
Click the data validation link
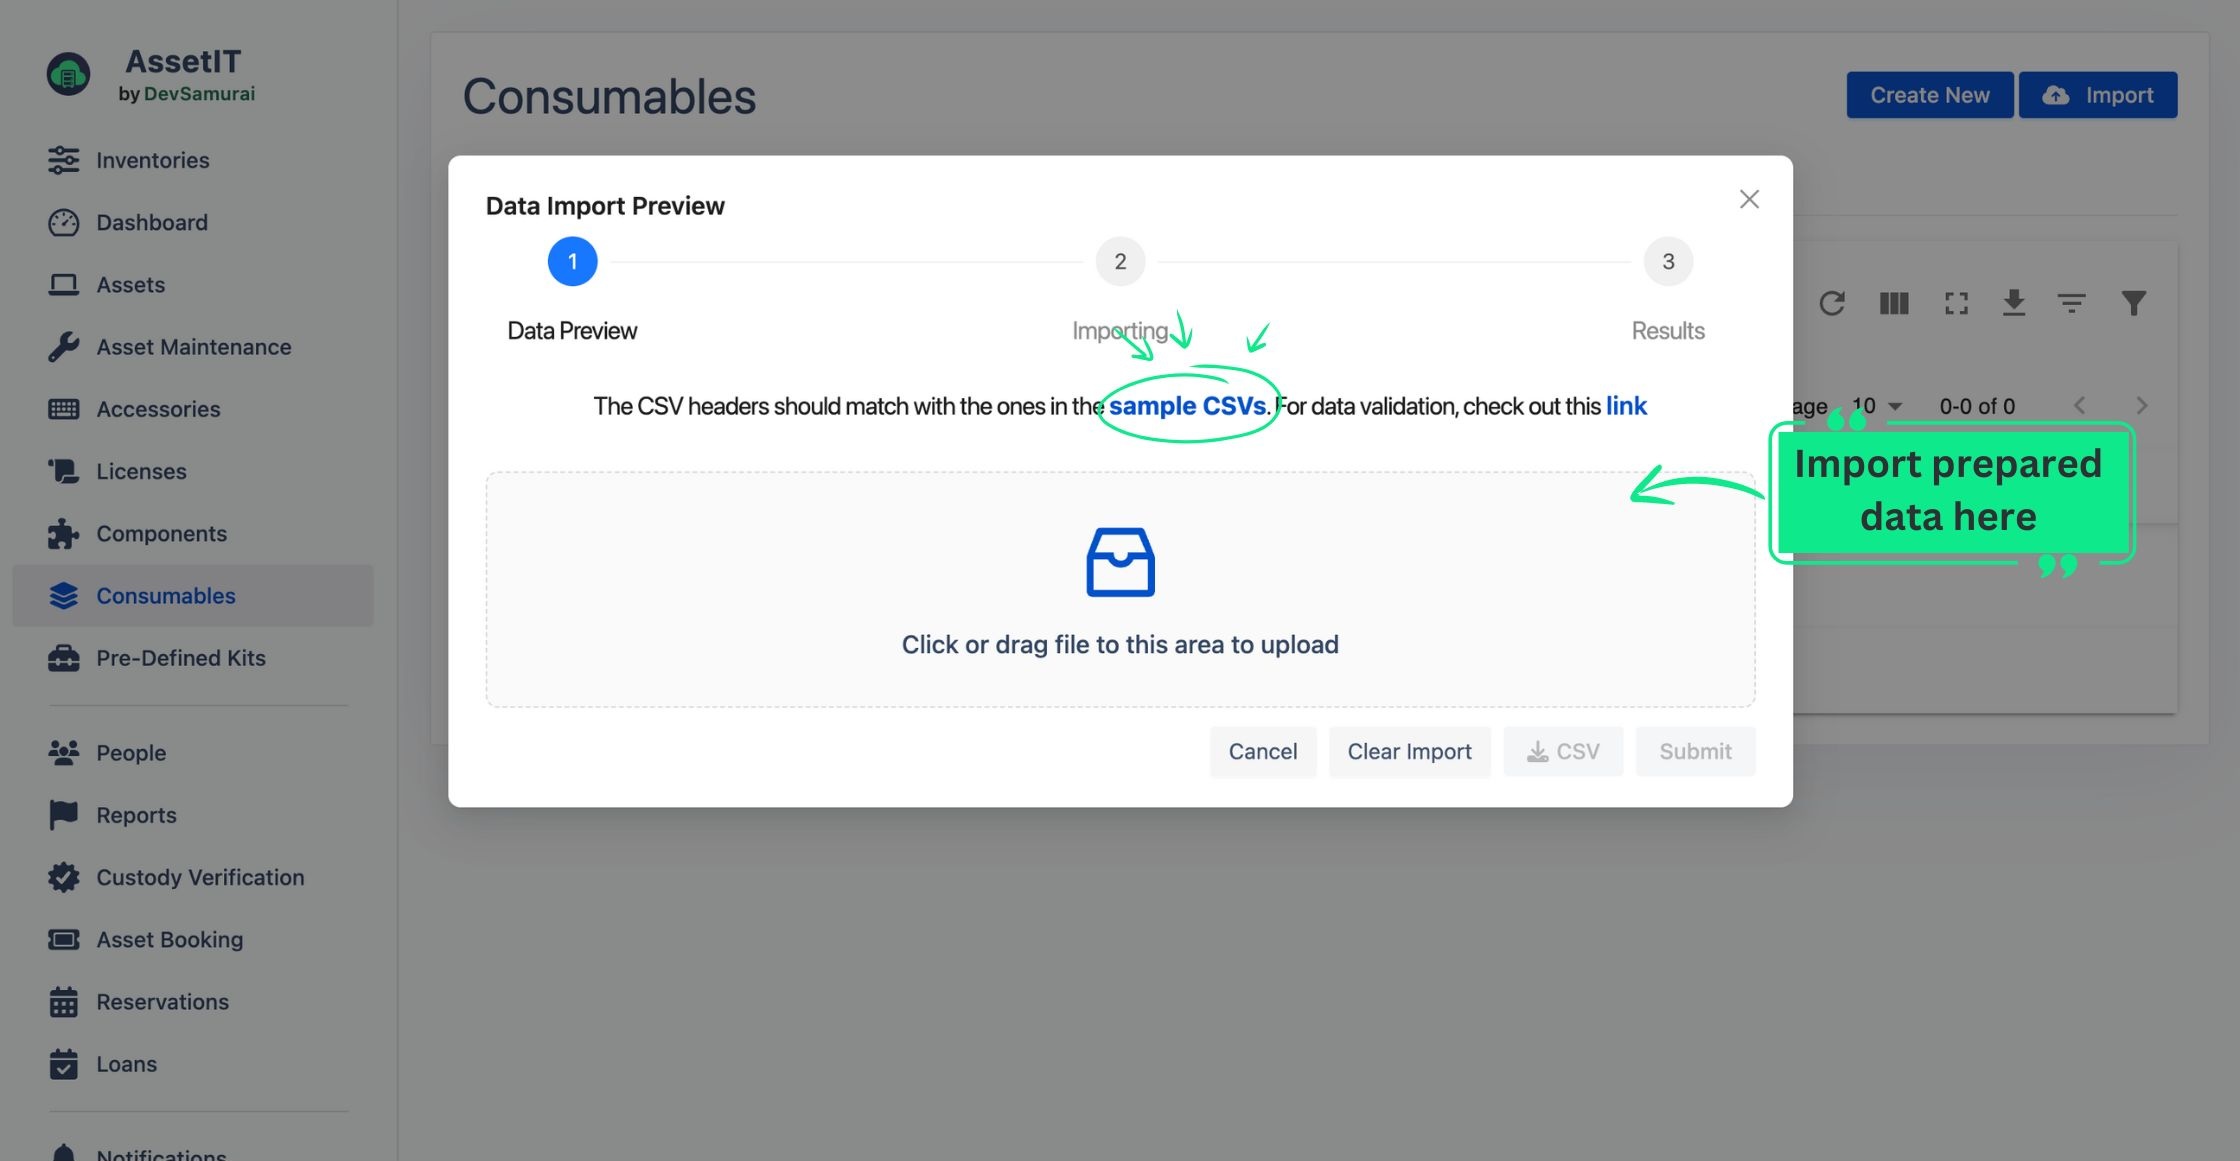[1626, 403]
